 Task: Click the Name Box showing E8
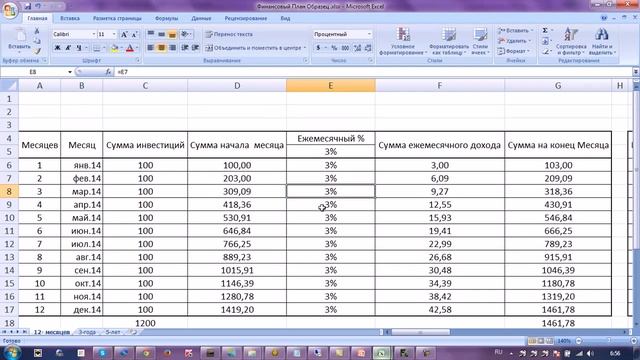click(x=33, y=72)
